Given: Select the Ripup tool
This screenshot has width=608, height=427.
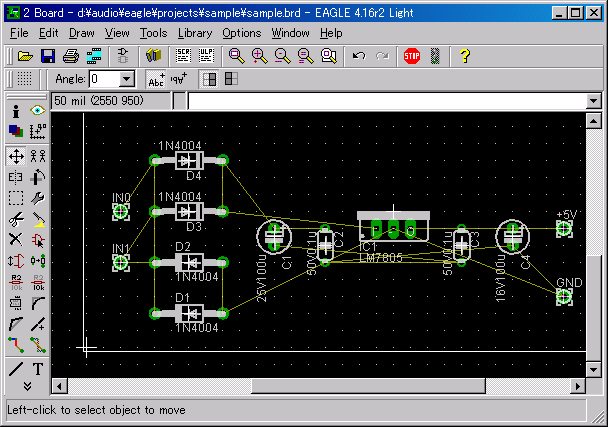Looking at the screenshot, I should 38,345.
